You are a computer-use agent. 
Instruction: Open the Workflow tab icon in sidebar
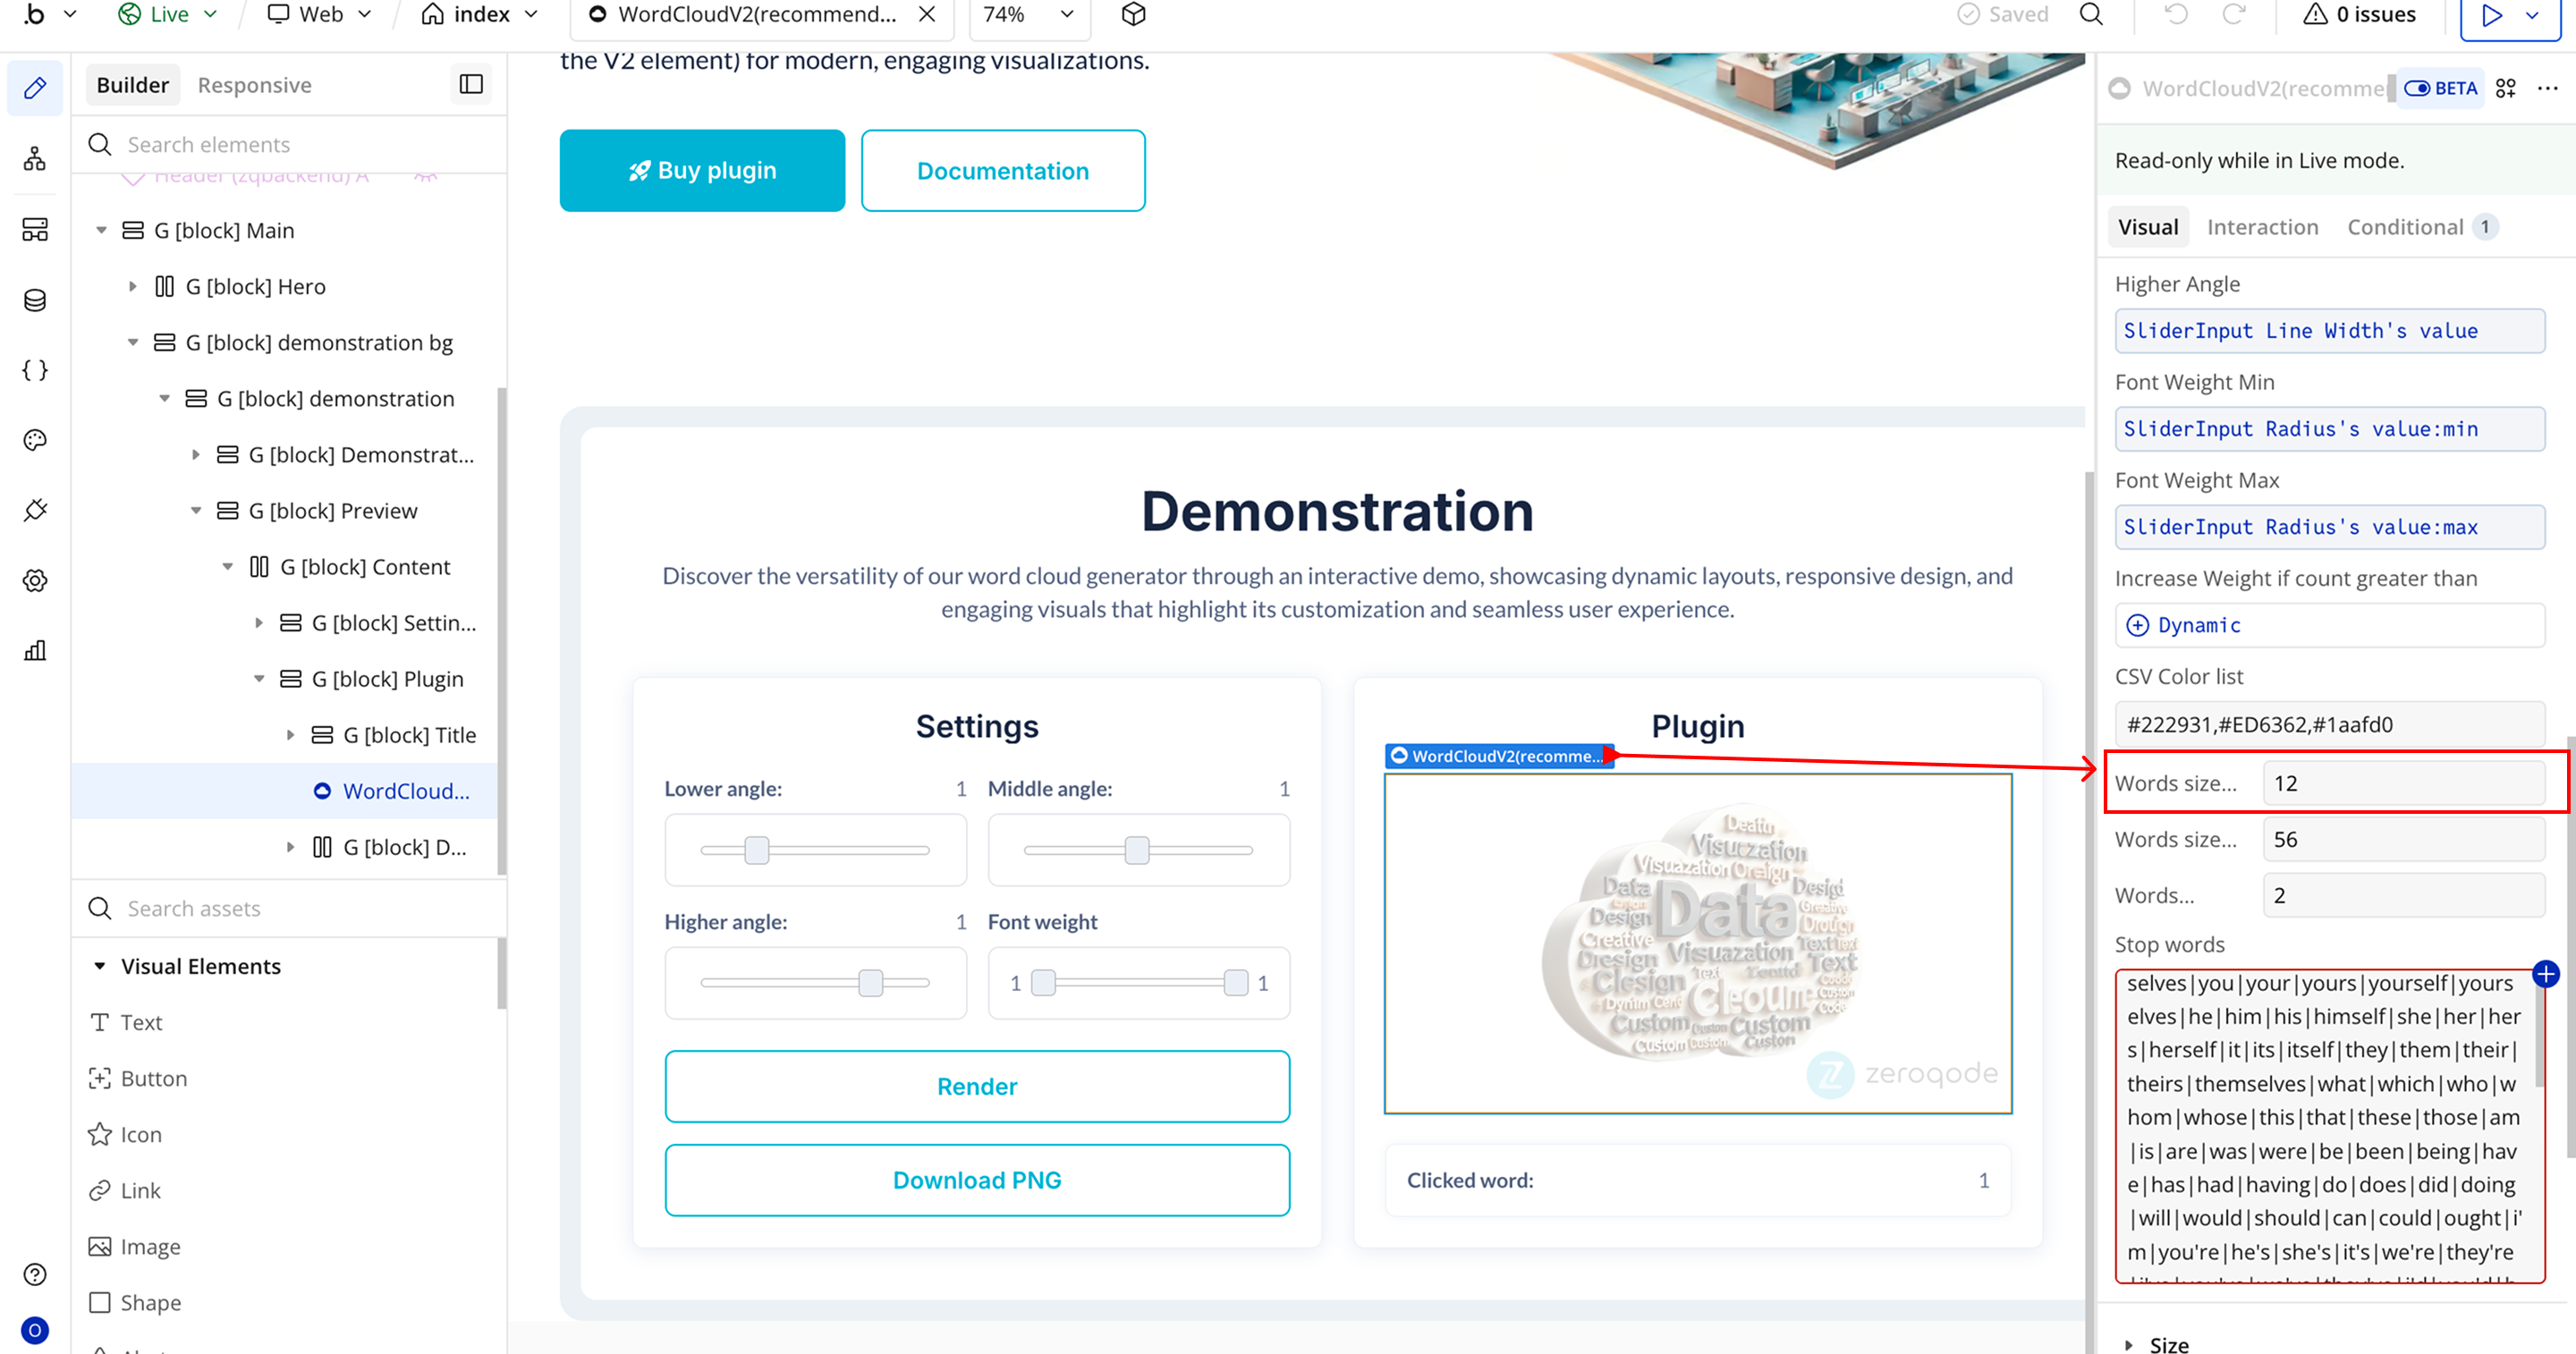click(35, 159)
